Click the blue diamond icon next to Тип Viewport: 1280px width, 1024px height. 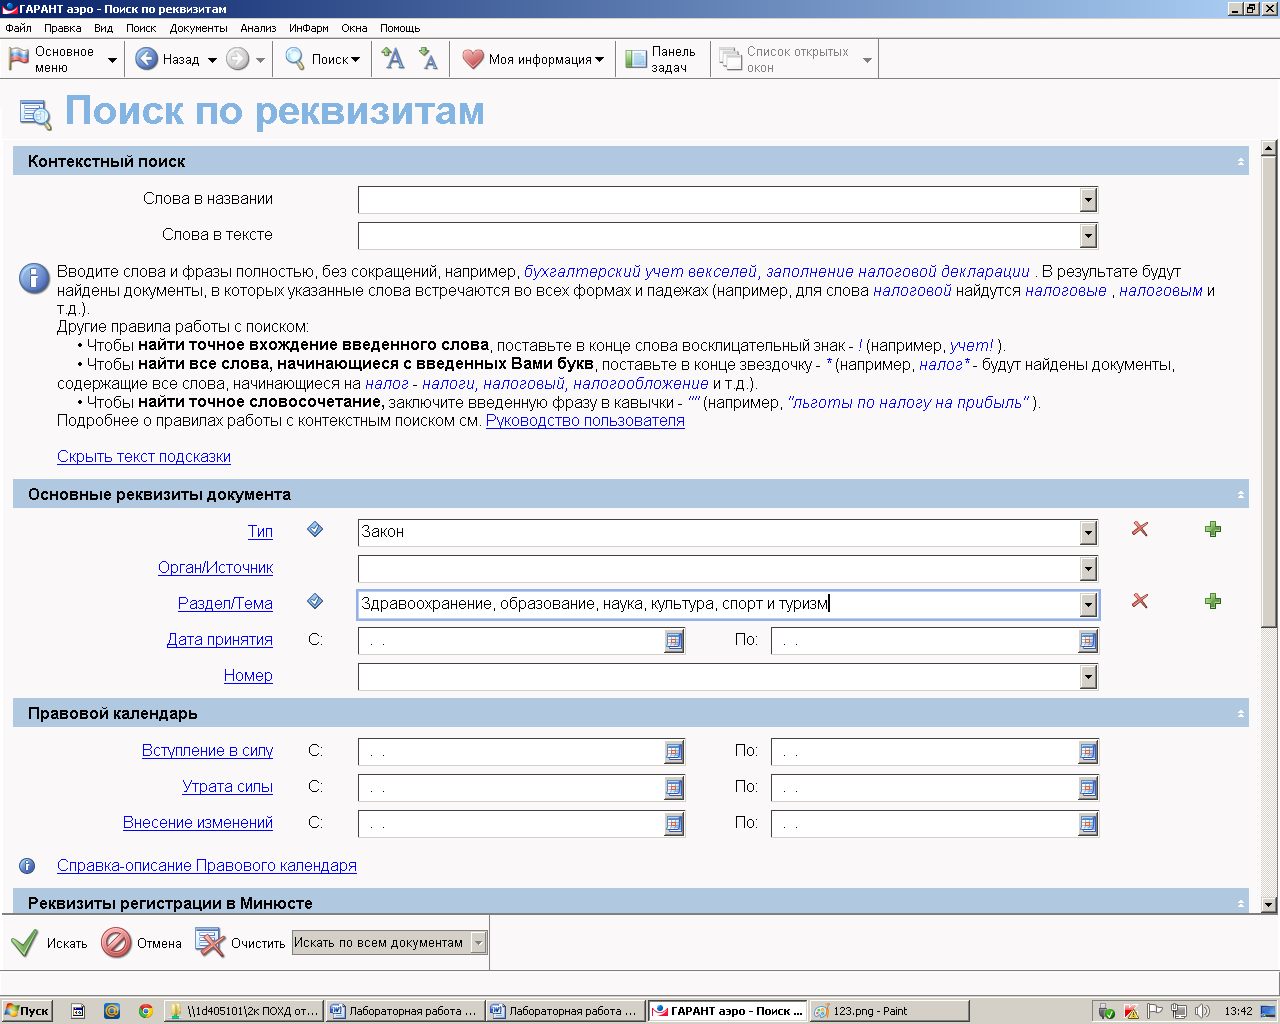tap(315, 529)
